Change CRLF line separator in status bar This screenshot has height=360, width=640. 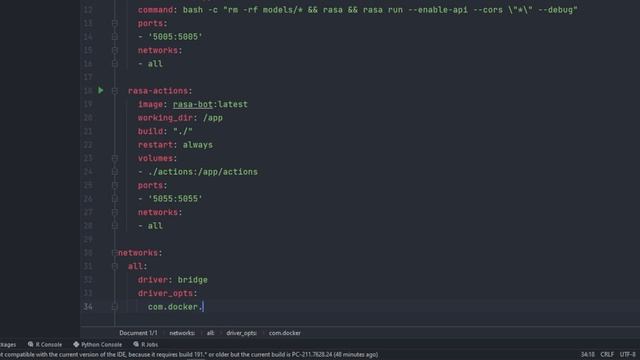pos(607,354)
